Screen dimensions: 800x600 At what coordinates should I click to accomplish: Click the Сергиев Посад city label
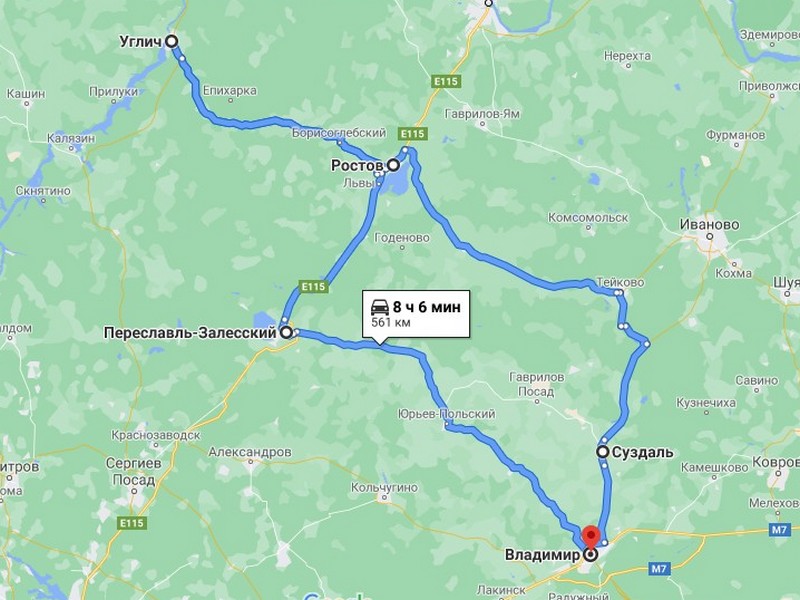coord(134,471)
